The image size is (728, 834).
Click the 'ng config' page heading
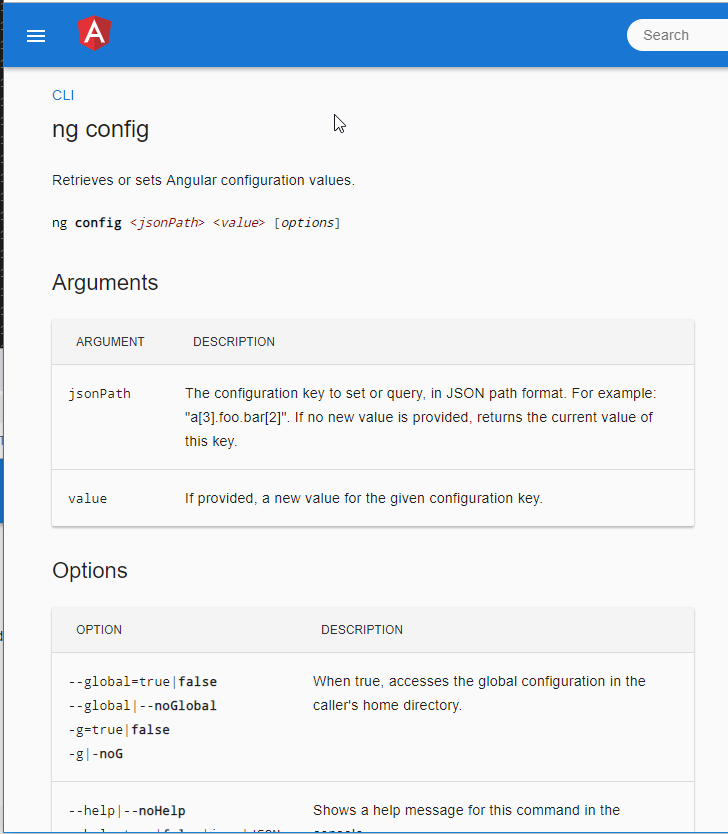coord(101,130)
